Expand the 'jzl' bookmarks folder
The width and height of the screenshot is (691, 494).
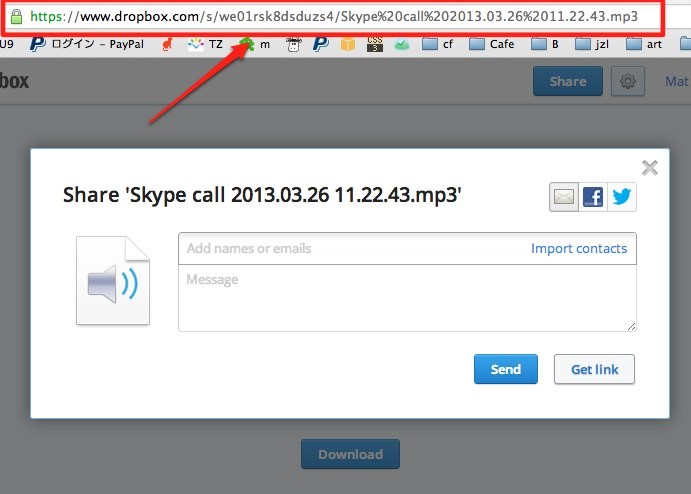592,44
